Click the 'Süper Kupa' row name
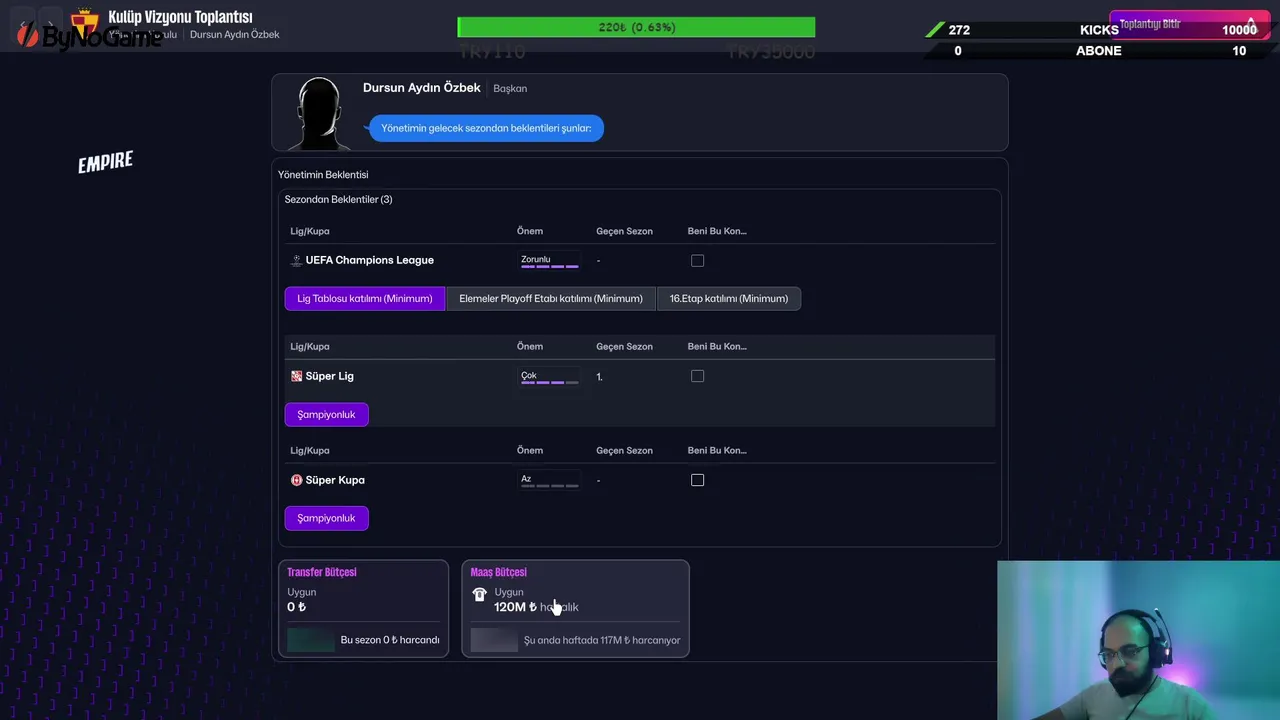Image resolution: width=1280 pixels, height=720 pixels. (x=335, y=480)
